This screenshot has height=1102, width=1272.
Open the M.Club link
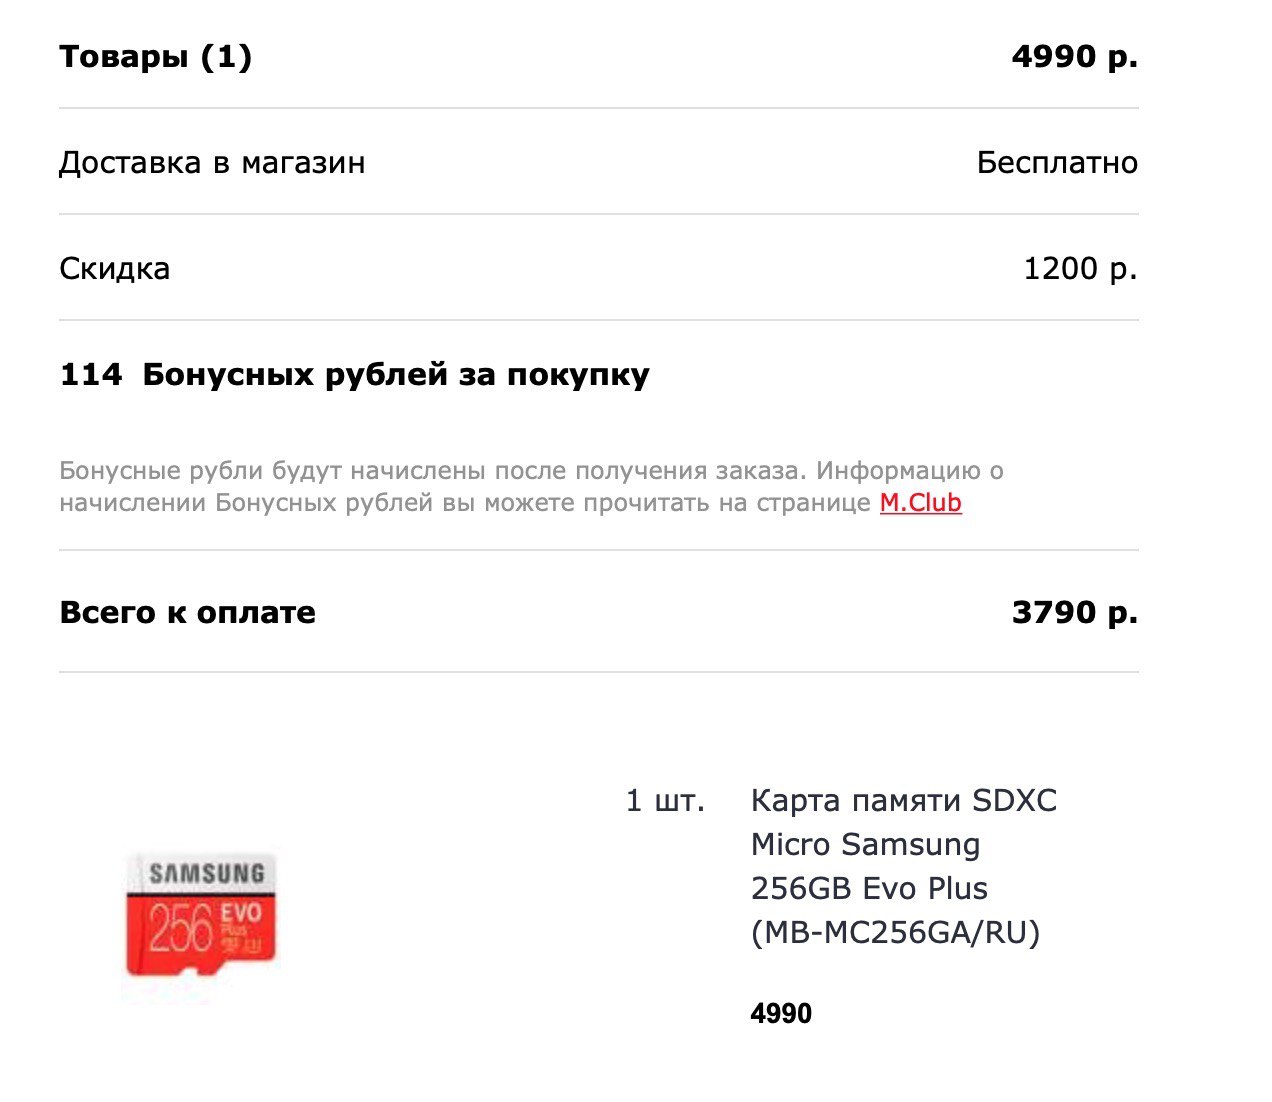tap(920, 503)
